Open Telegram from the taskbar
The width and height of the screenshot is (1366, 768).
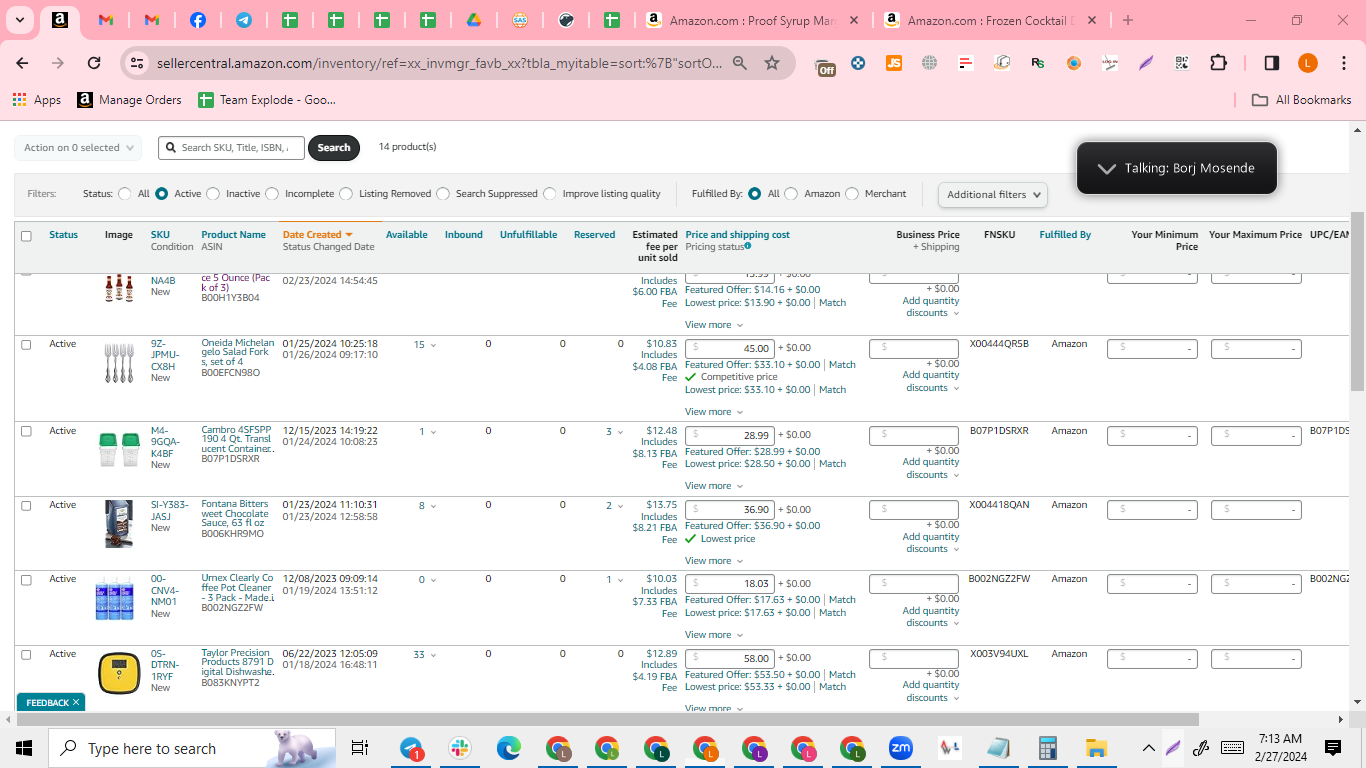point(412,748)
